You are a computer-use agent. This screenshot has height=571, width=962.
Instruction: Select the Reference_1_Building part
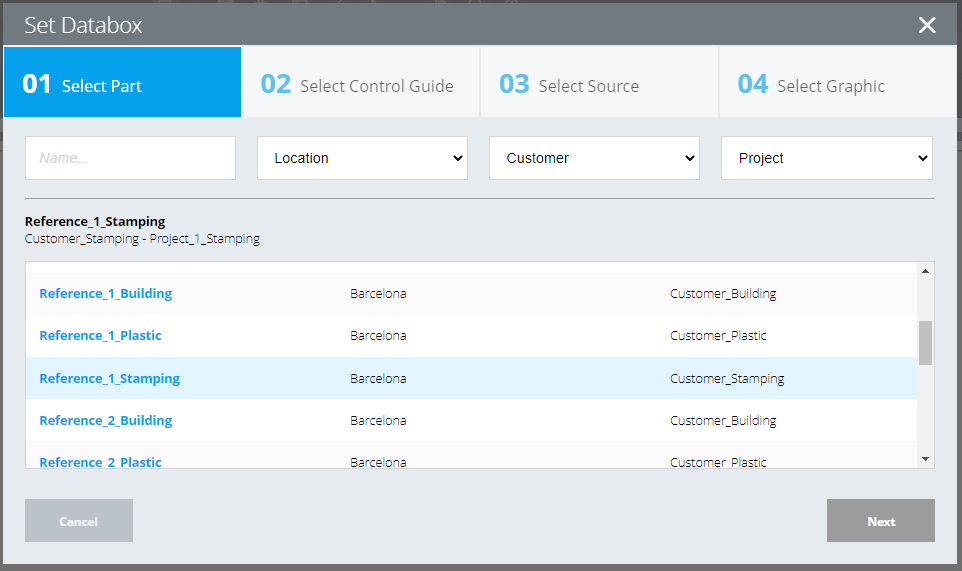click(106, 294)
